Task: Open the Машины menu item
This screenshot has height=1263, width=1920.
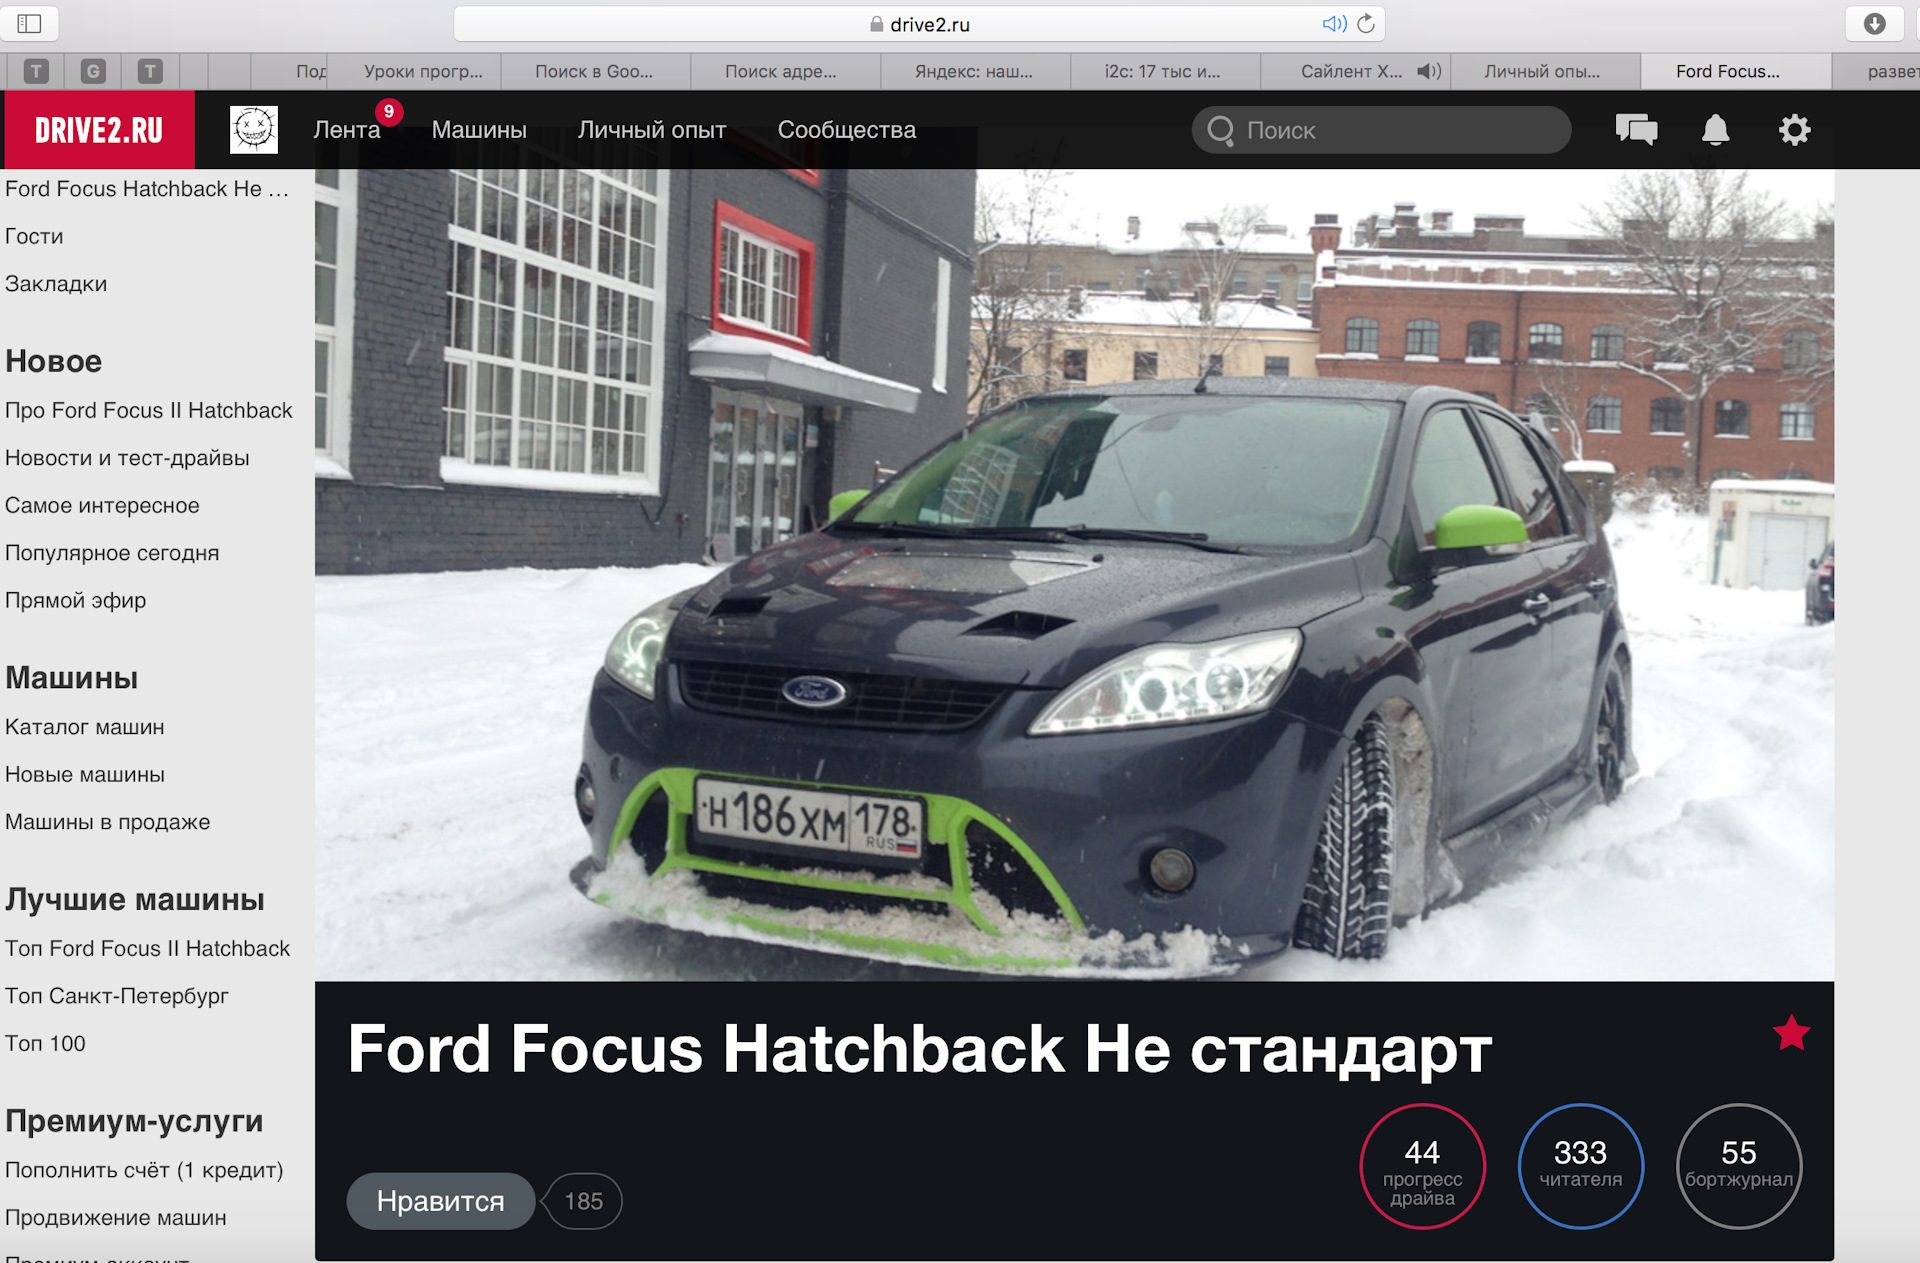Action: click(479, 130)
